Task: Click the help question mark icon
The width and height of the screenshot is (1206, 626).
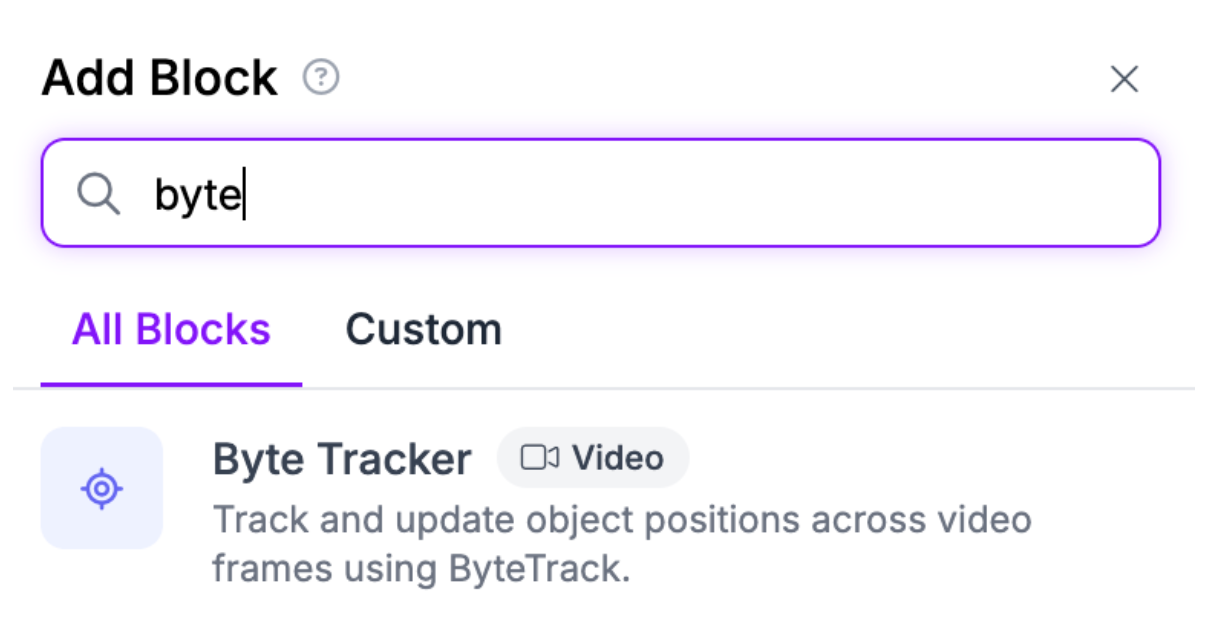Action: click(321, 77)
